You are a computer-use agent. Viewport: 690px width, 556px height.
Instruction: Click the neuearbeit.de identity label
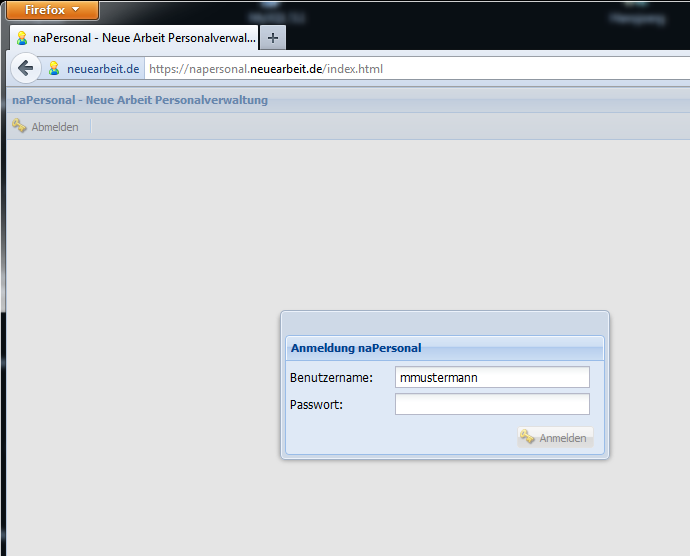coord(103,69)
